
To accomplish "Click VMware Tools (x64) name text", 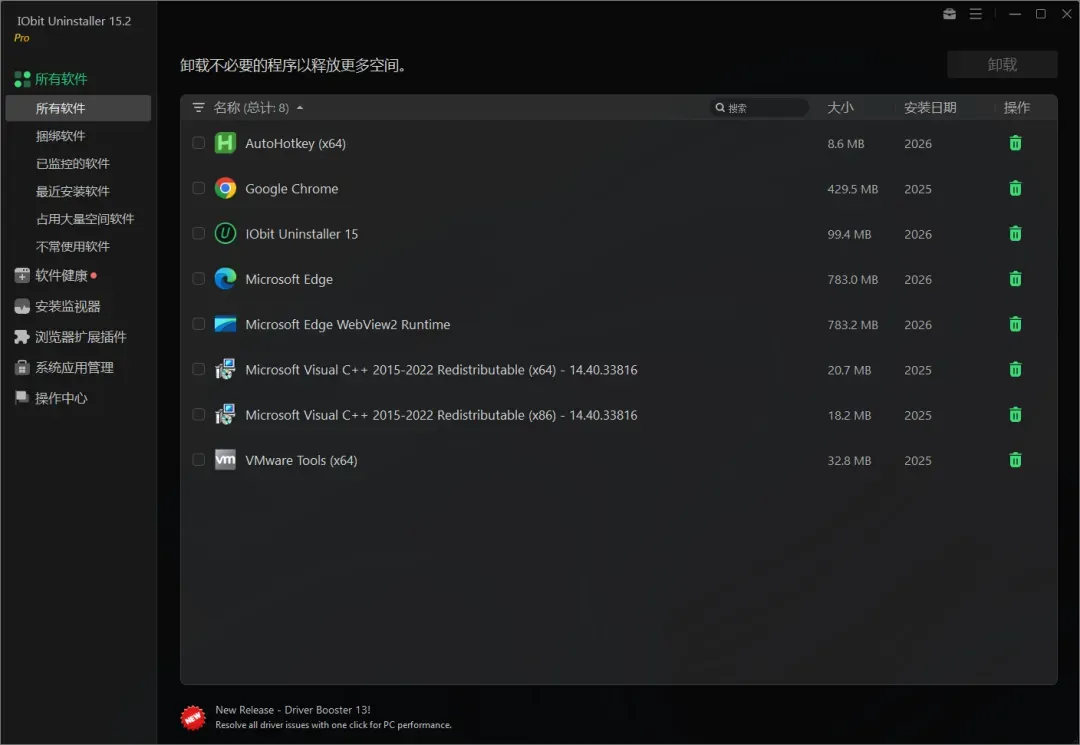I will [x=301, y=460].
